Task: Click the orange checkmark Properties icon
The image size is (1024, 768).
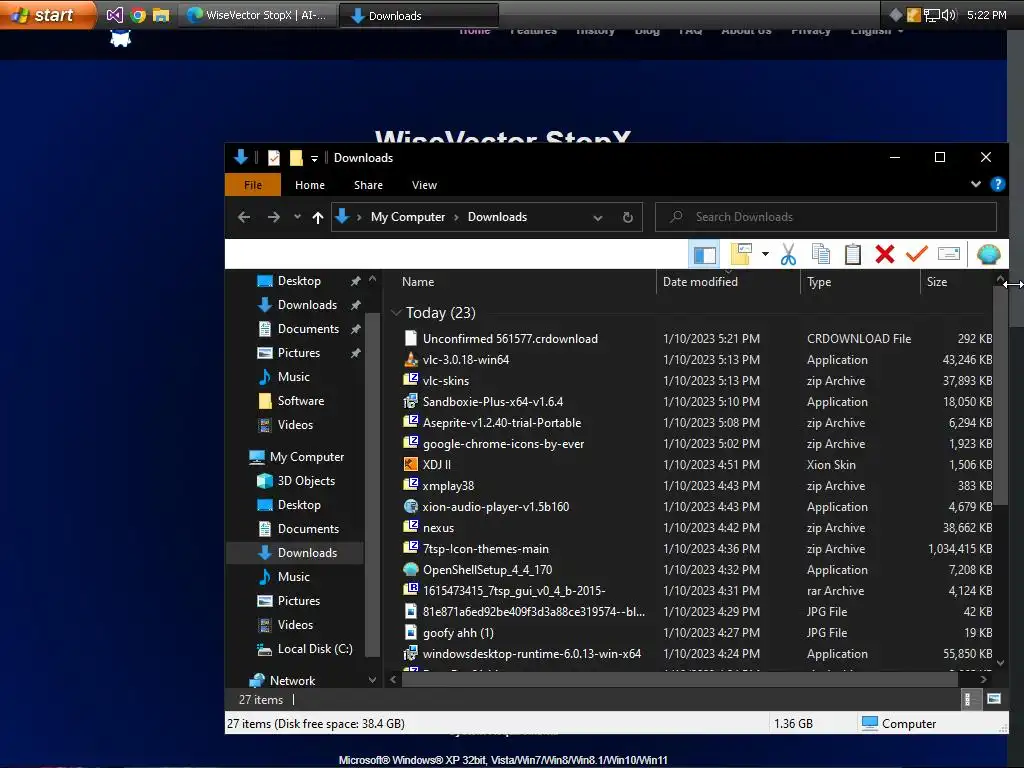Action: pos(916,253)
